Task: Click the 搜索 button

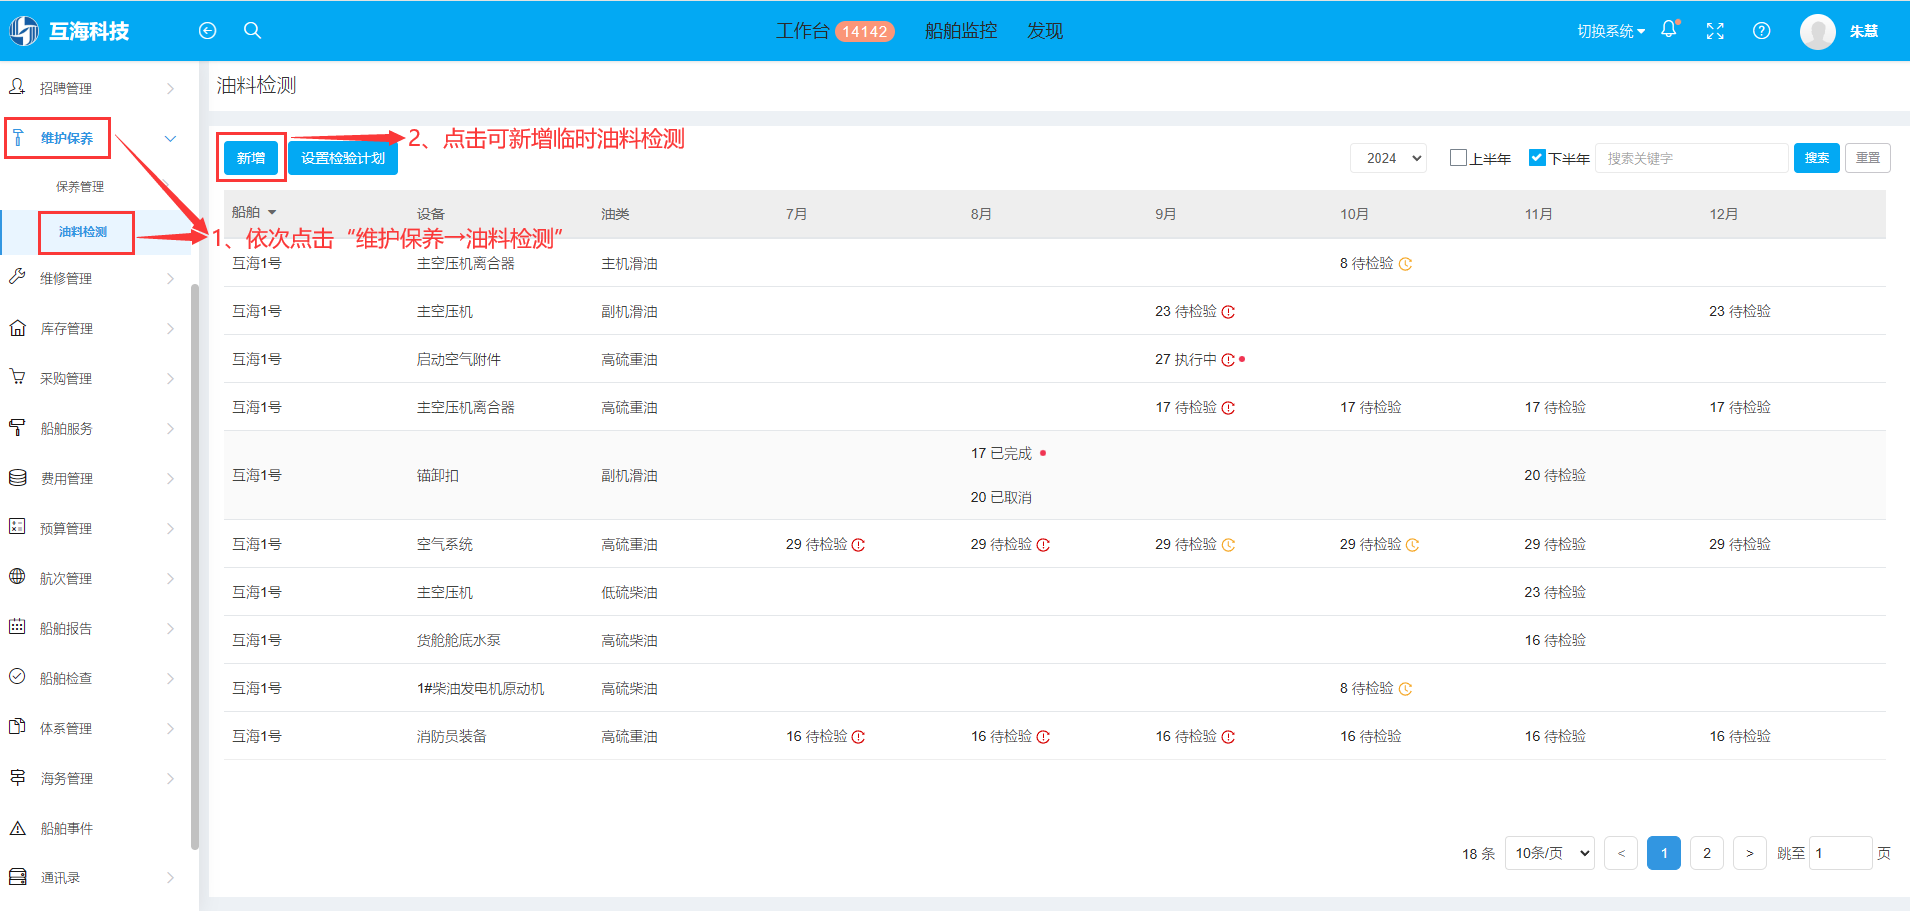Action: point(1817,158)
